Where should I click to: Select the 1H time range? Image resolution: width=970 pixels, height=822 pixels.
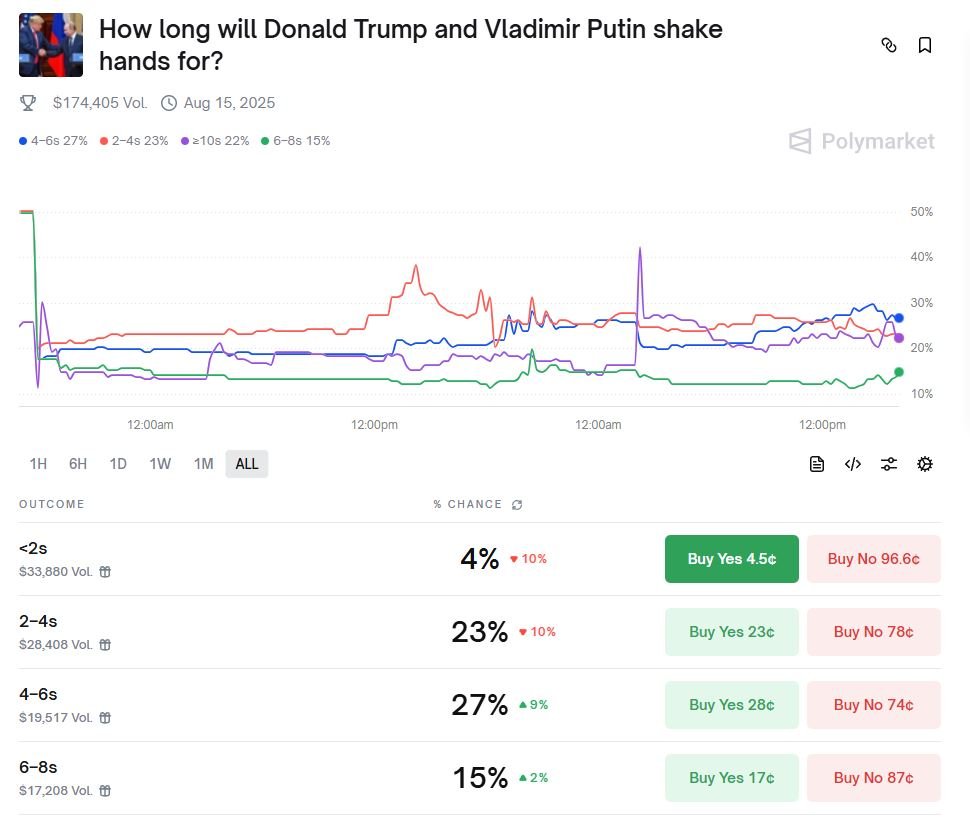38,464
